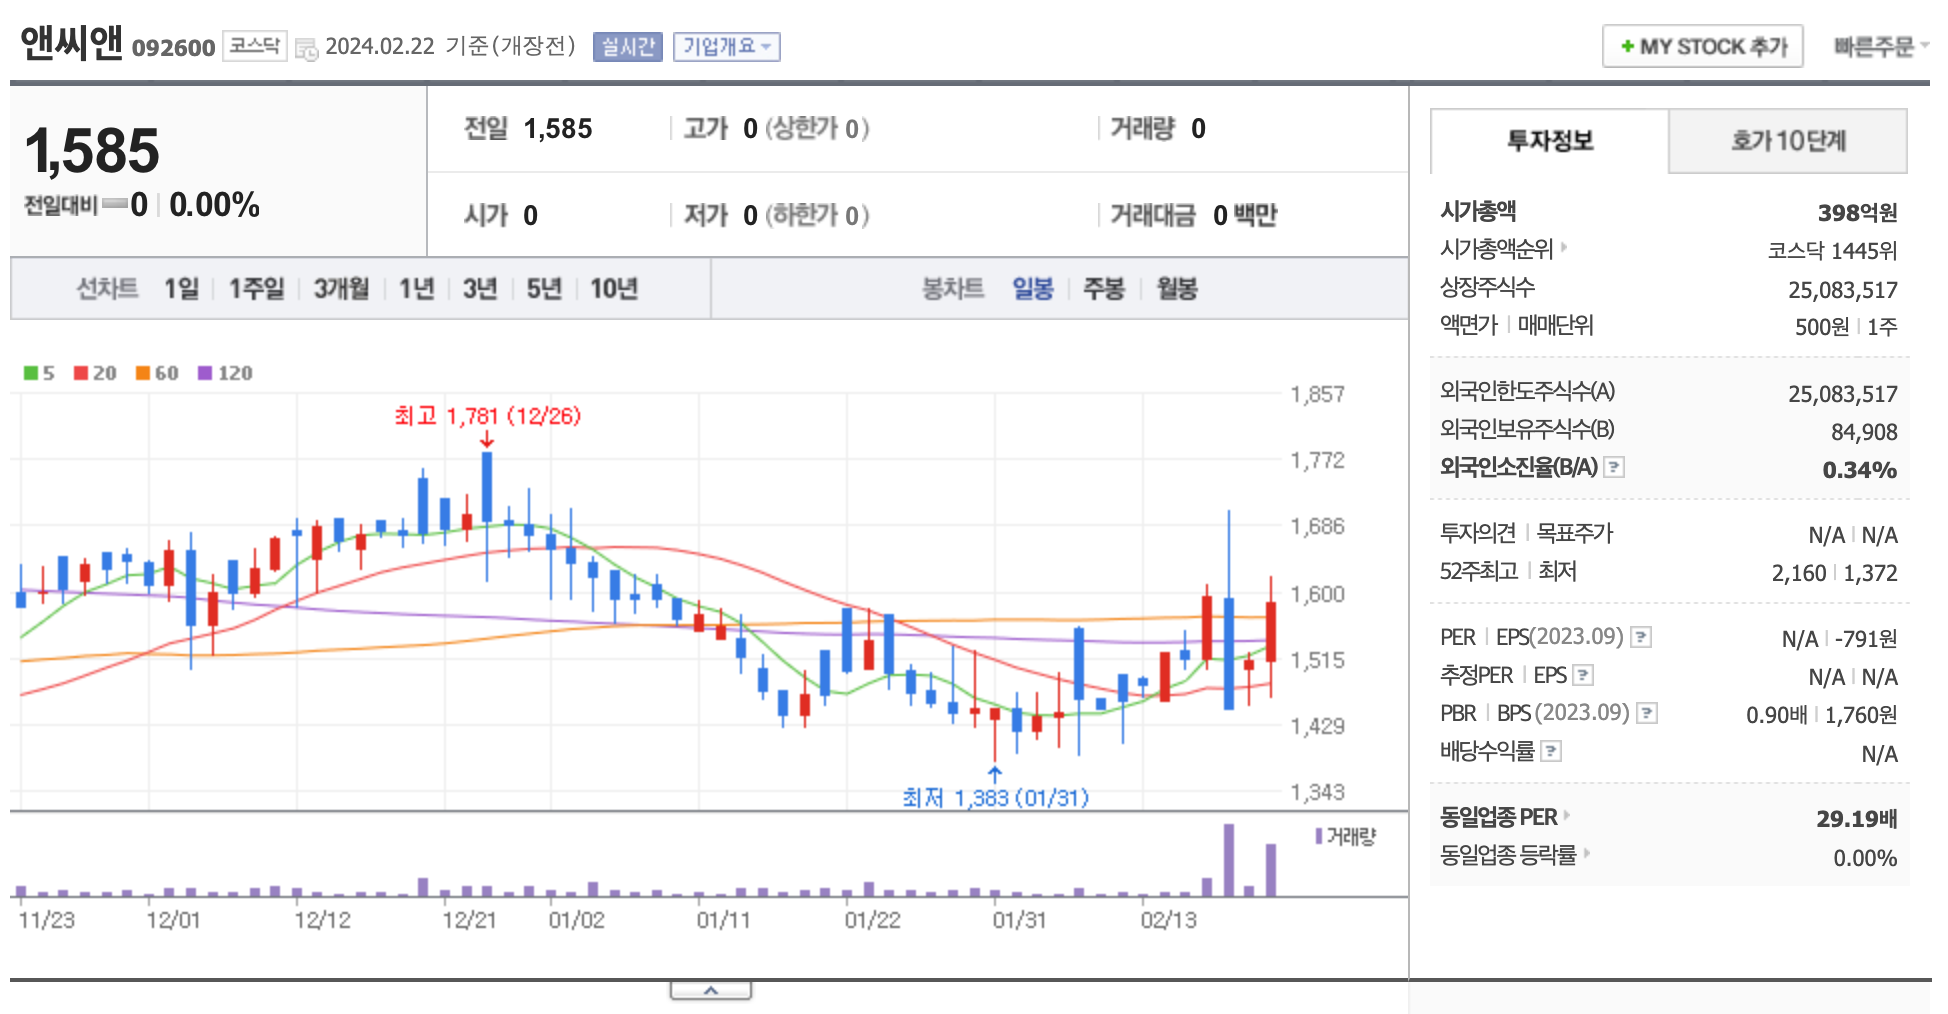This screenshot has height=1014, width=1948.
Task: Select the 주봉 weekly candle view
Action: (1104, 289)
